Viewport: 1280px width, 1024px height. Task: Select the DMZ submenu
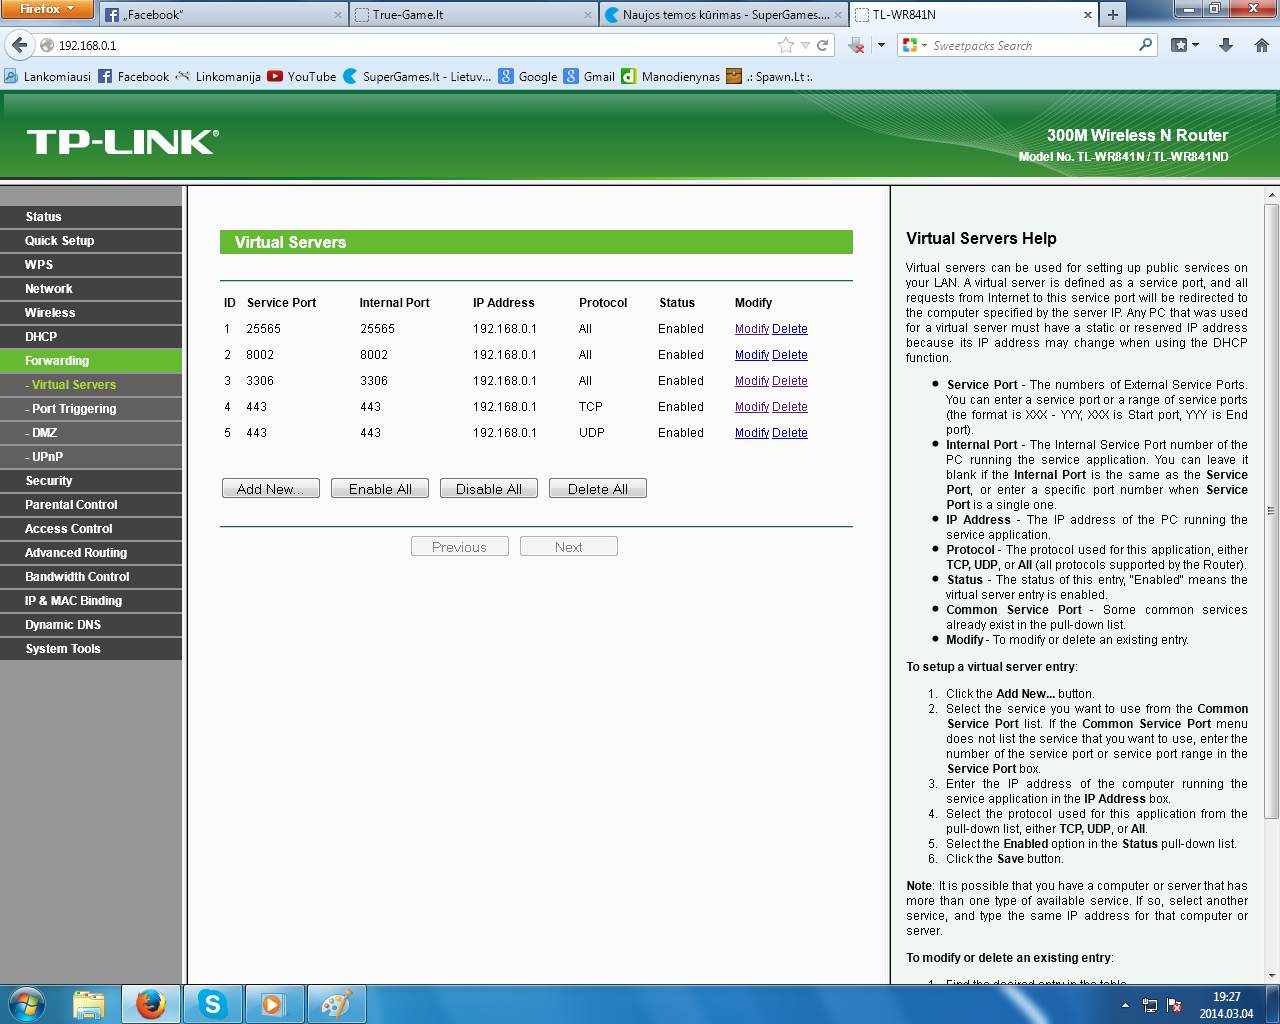[x=91, y=432]
